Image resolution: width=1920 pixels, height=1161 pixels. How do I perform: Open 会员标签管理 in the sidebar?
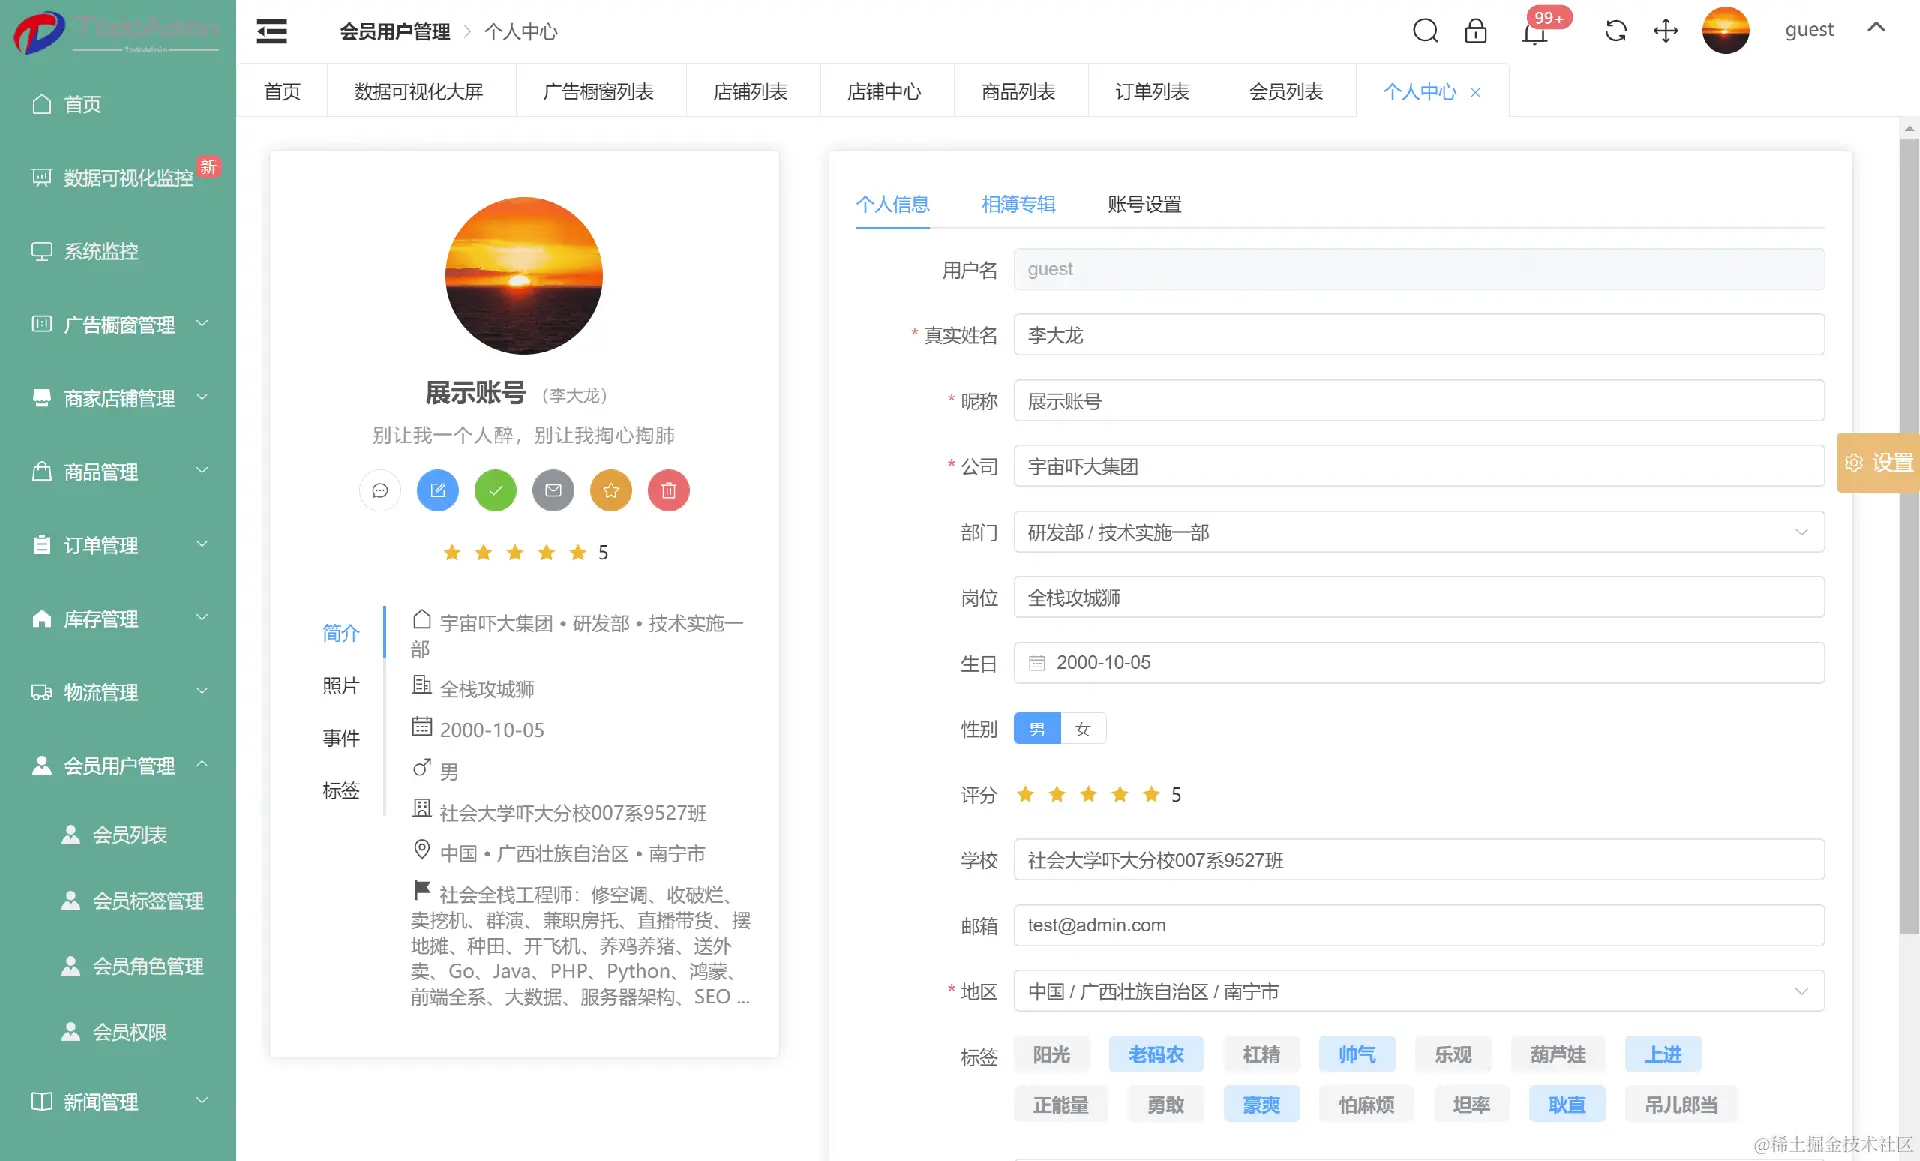pos(147,901)
